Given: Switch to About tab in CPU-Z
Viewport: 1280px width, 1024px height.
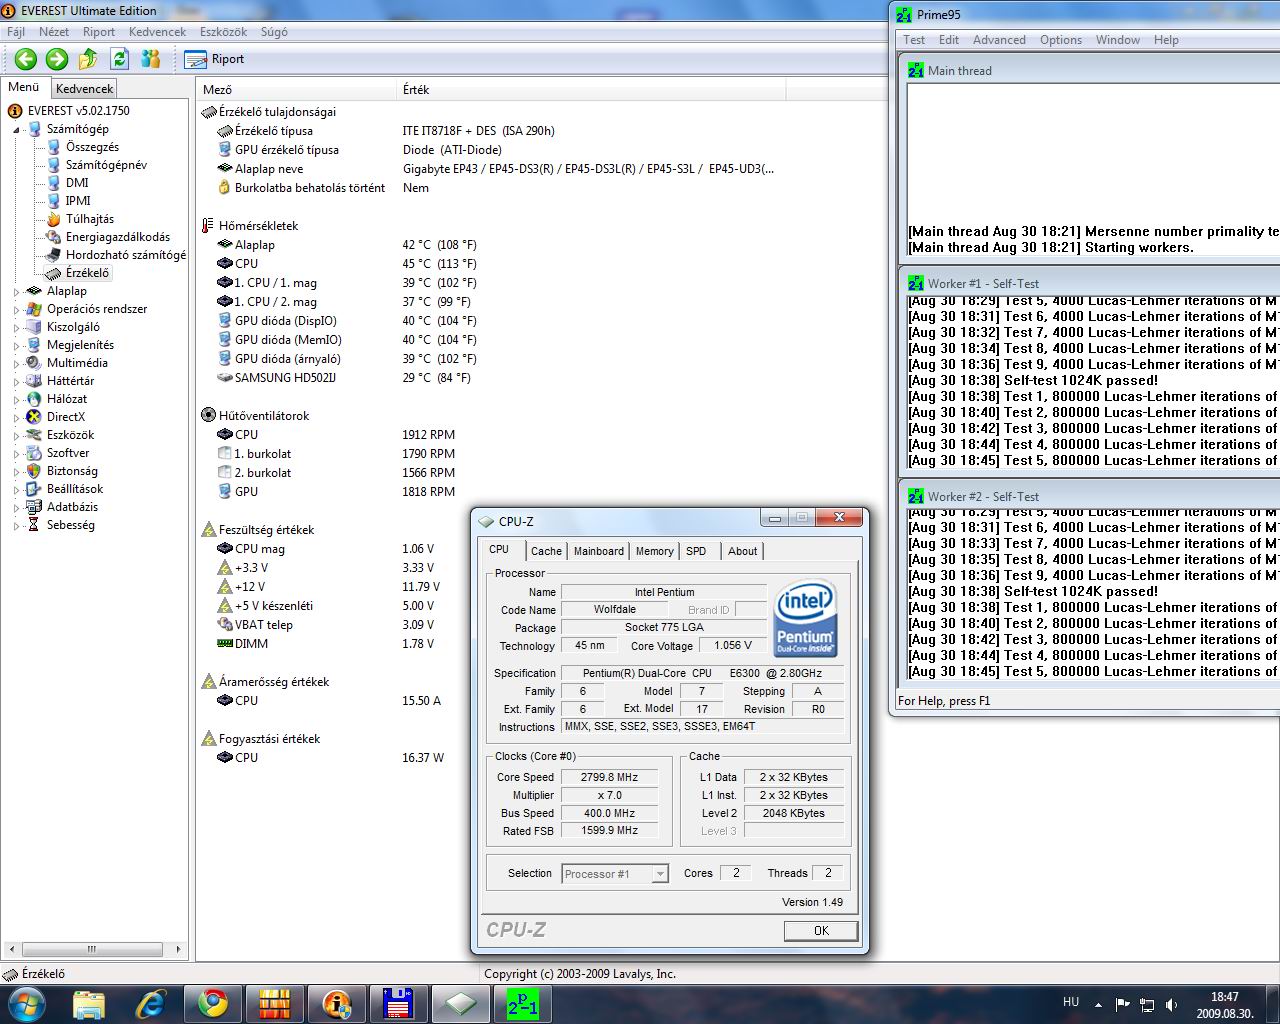Looking at the screenshot, I should click(x=742, y=551).
